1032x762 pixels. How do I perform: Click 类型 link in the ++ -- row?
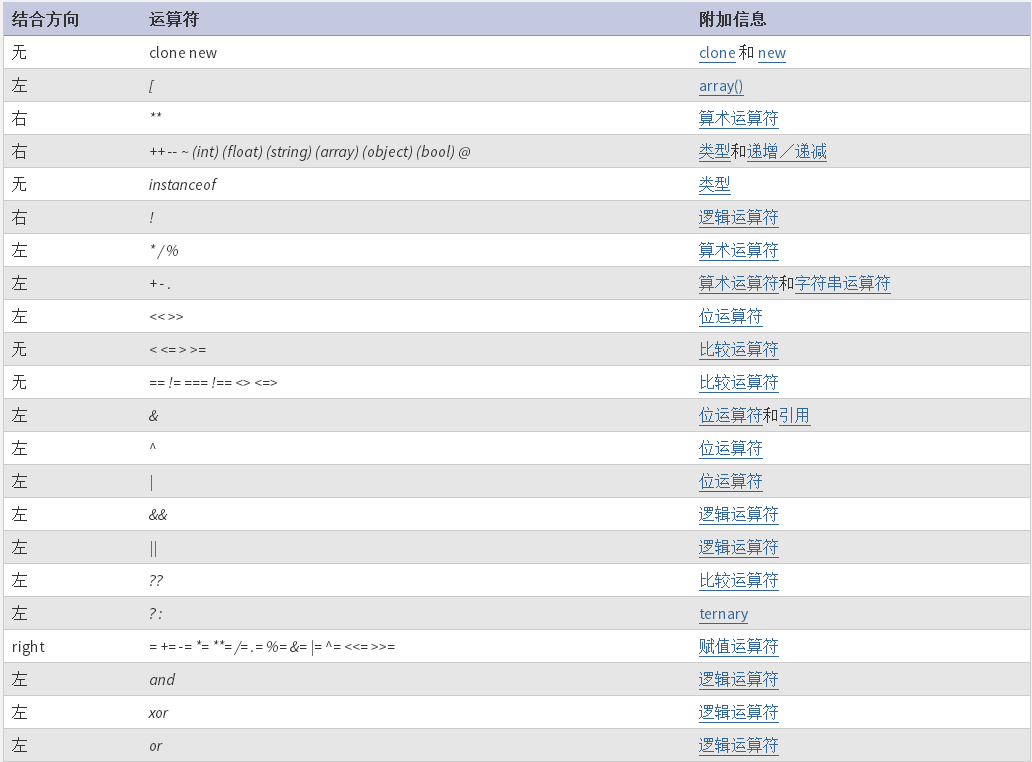[714, 151]
